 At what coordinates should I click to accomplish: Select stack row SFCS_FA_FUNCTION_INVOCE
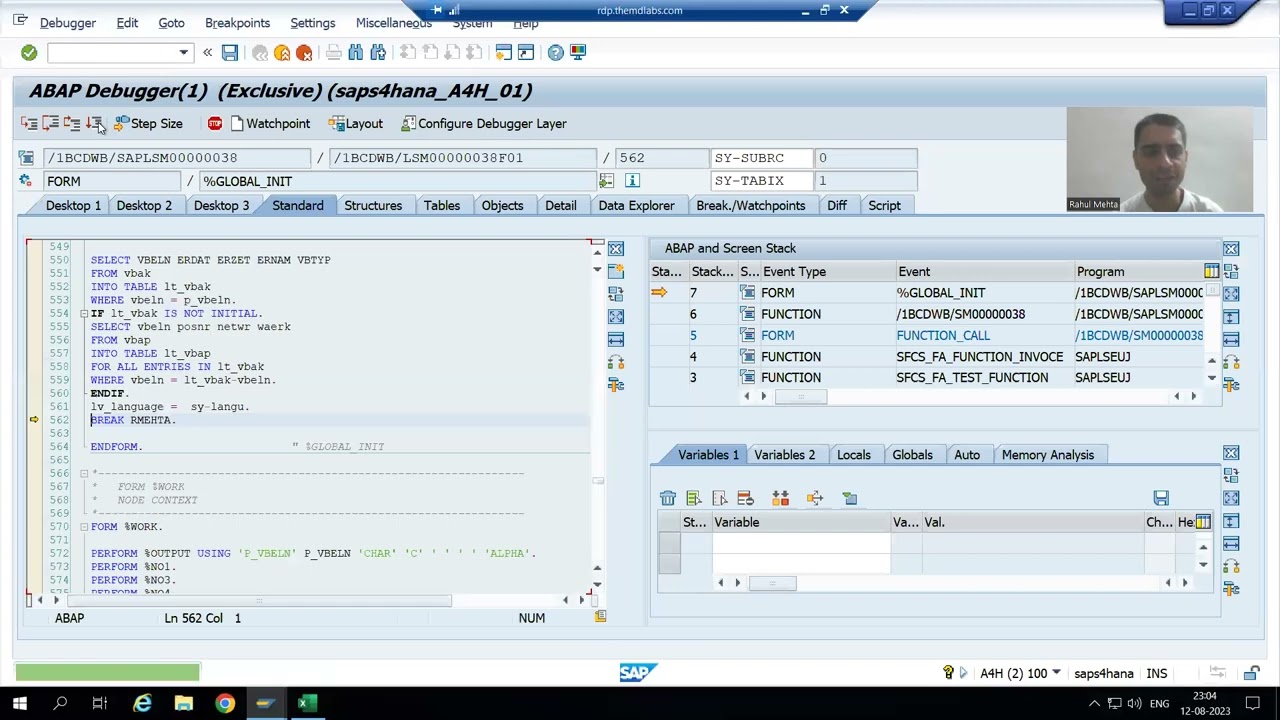point(935,357)
